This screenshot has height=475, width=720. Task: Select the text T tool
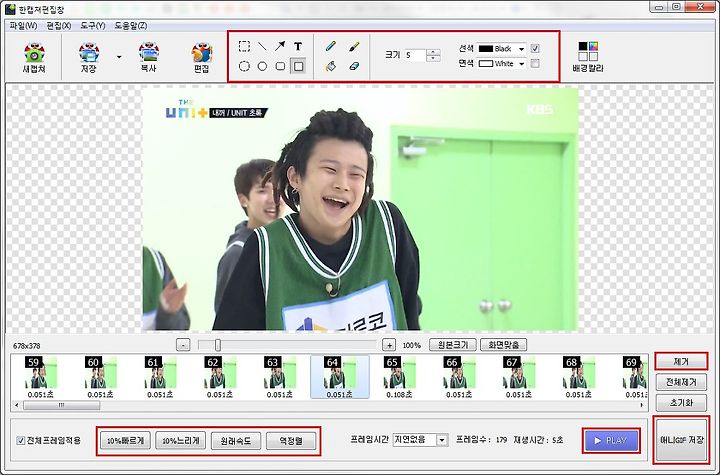298,46
